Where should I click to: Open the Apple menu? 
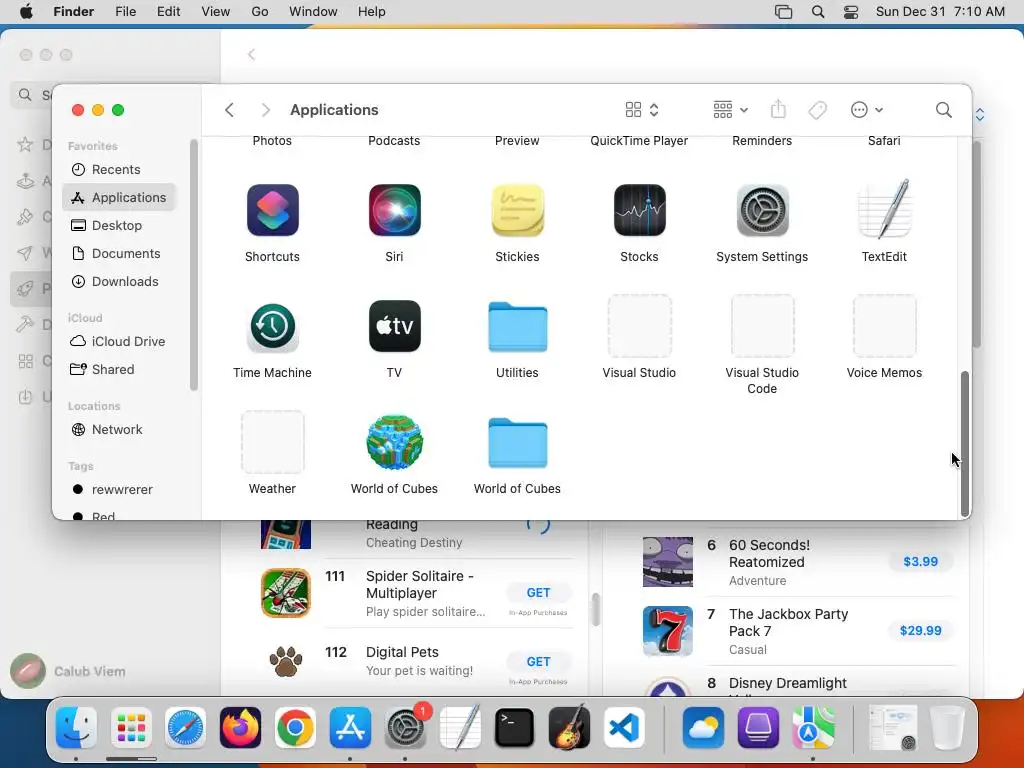(26, 12)
